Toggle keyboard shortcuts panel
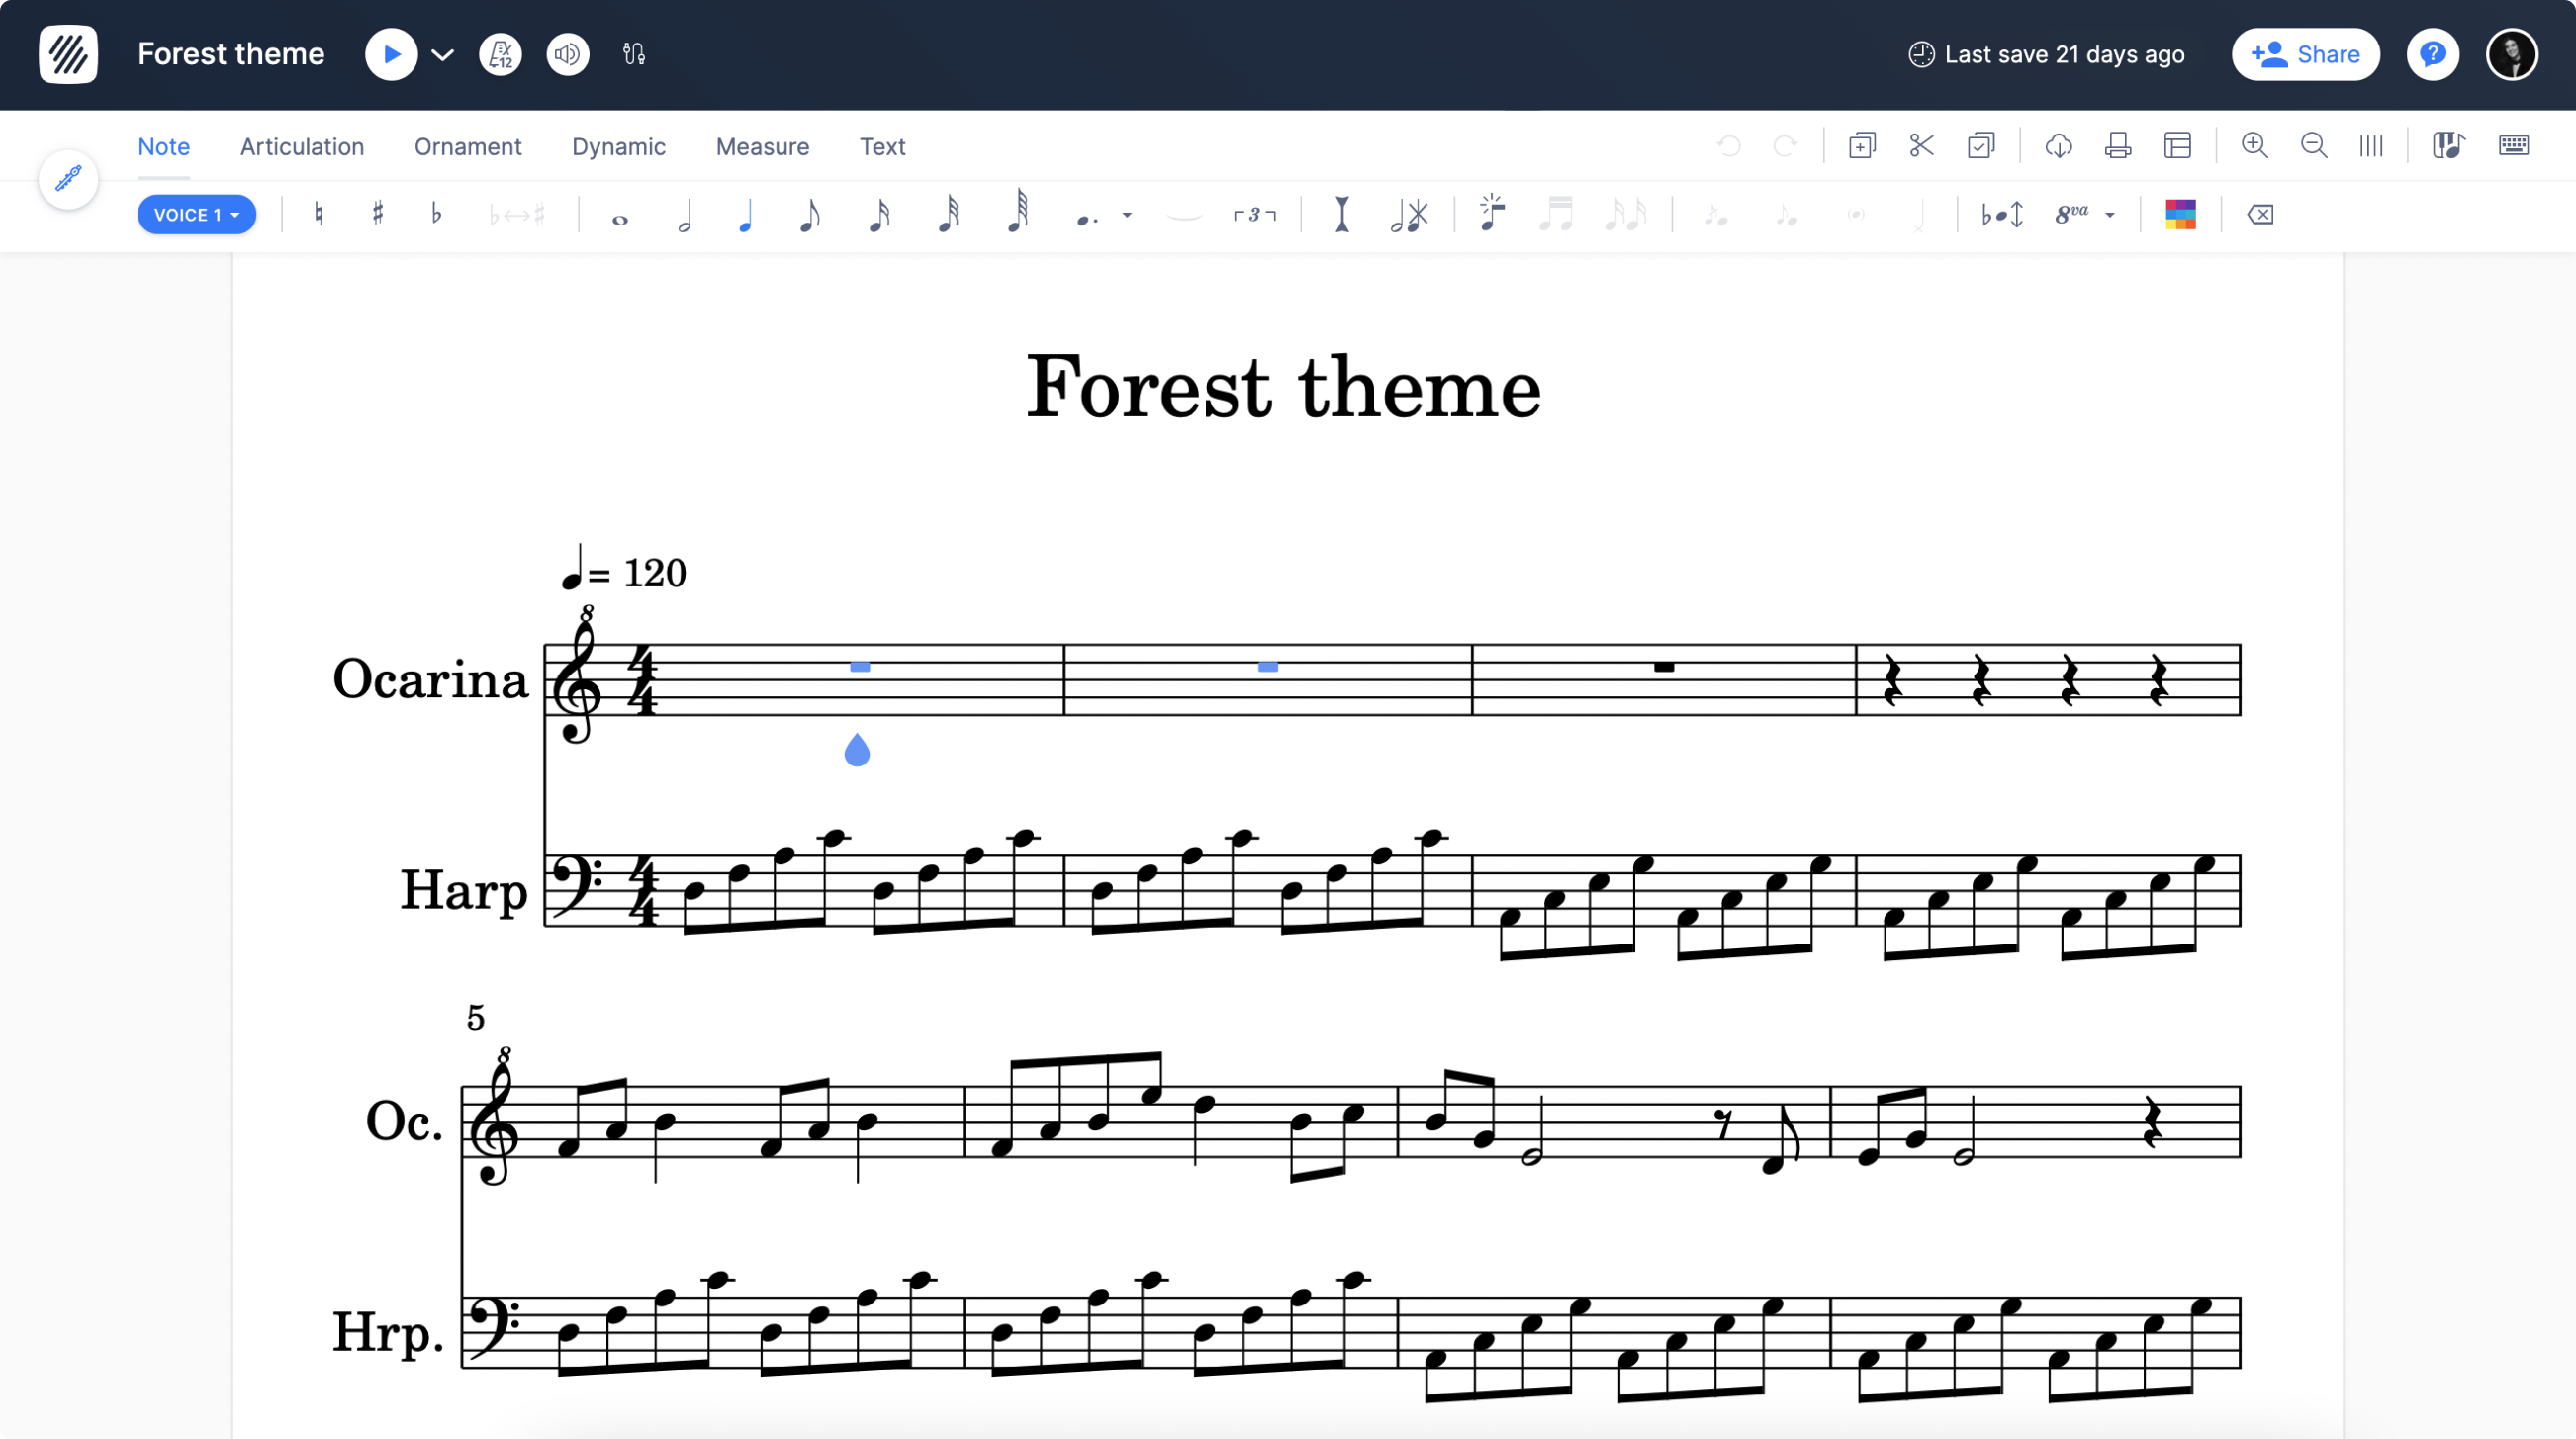The image size is (2576, 1439). 2514,145
